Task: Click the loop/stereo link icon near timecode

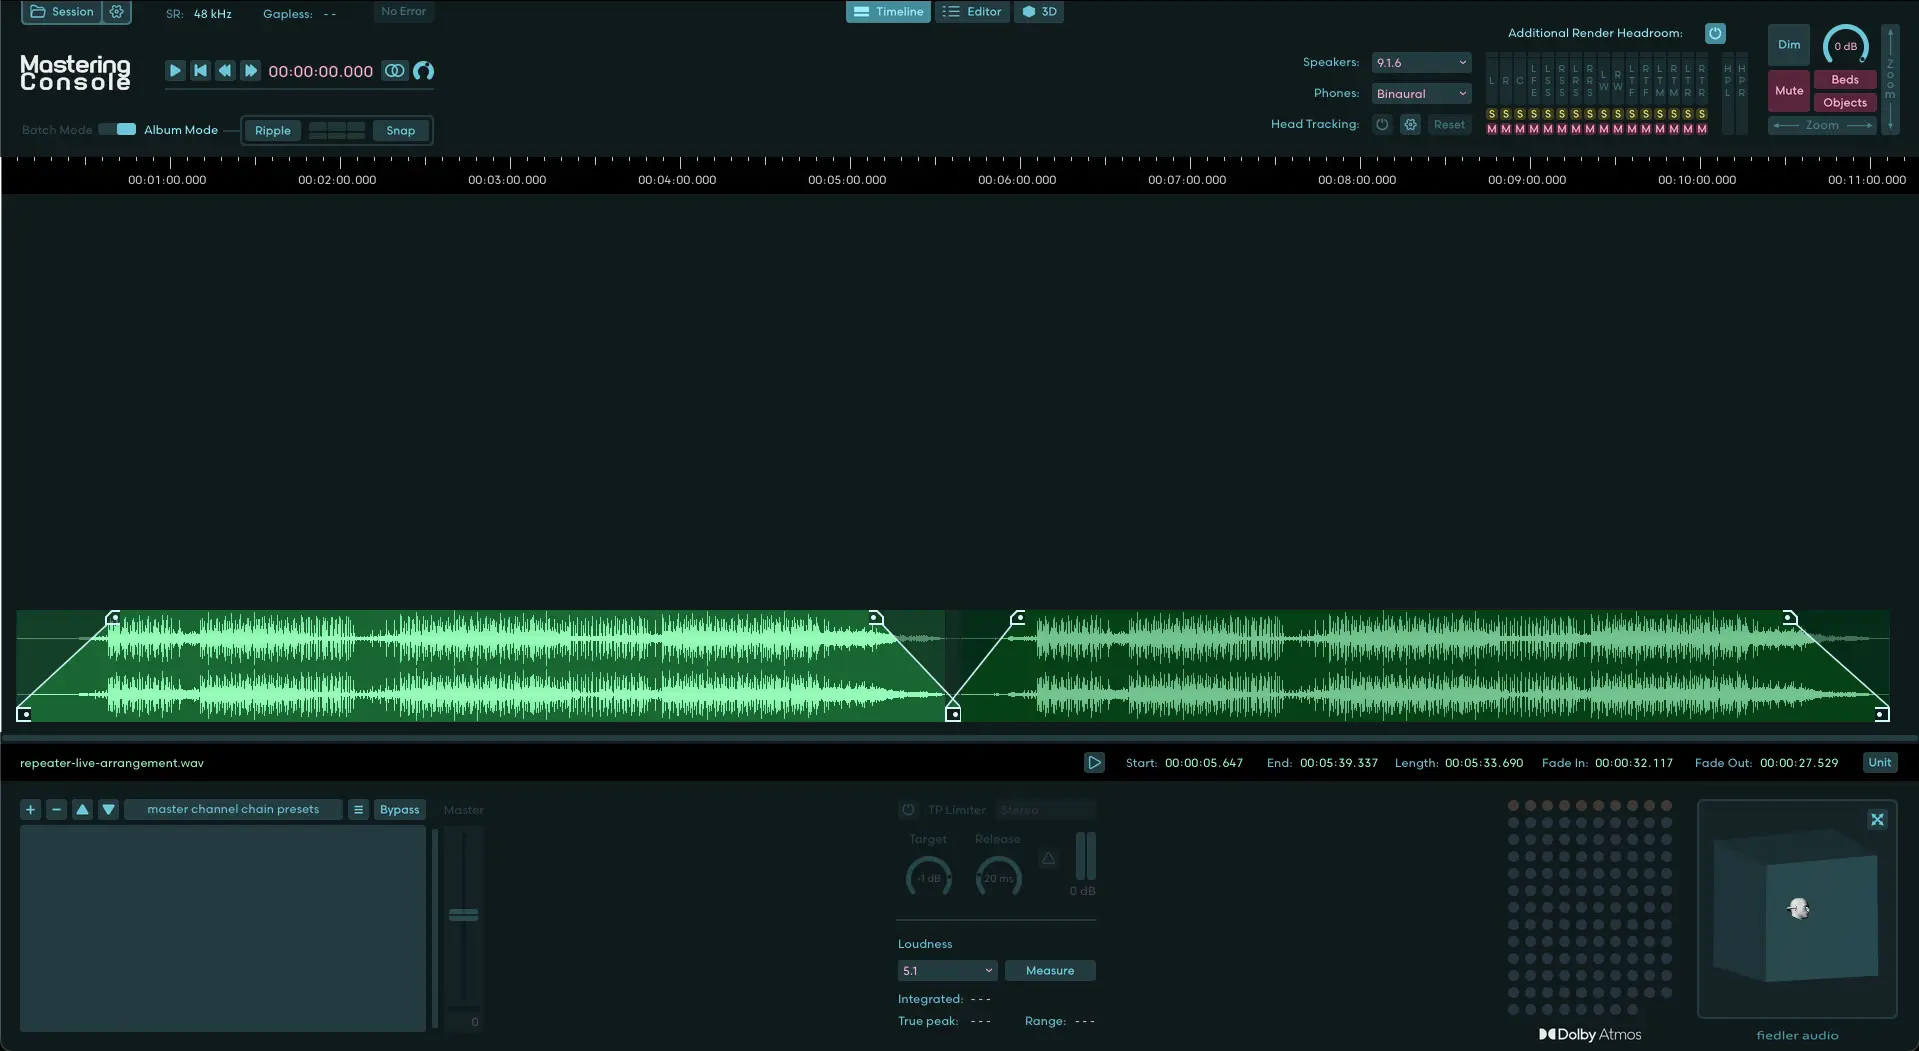Action: (x=394, y=71)
